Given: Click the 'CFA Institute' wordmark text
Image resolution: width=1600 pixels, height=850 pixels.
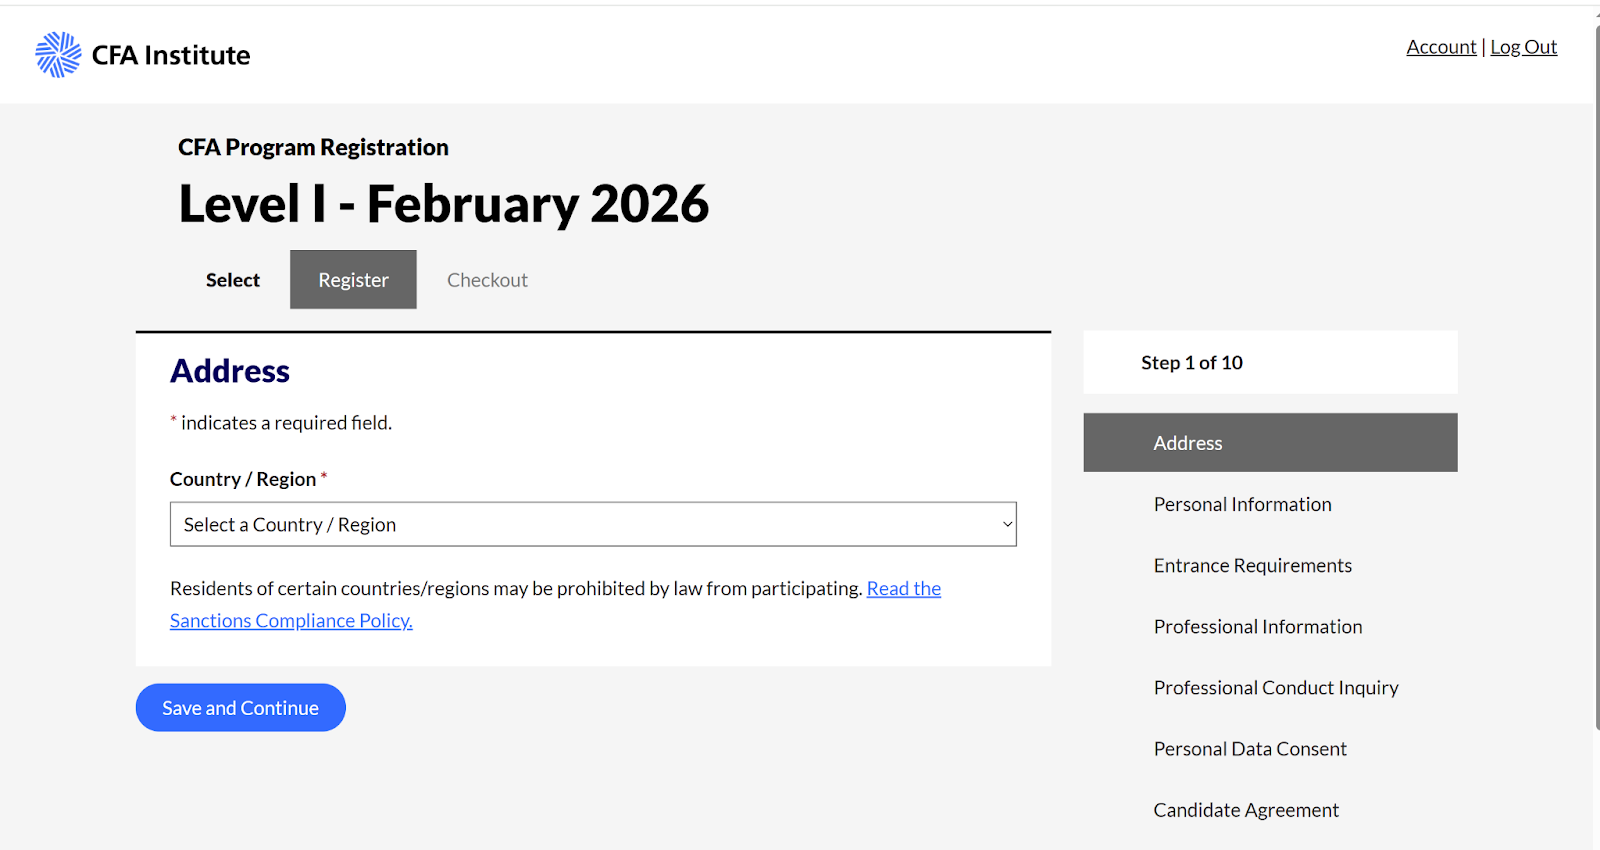Looking at the screenshot, I should point(171,55).
